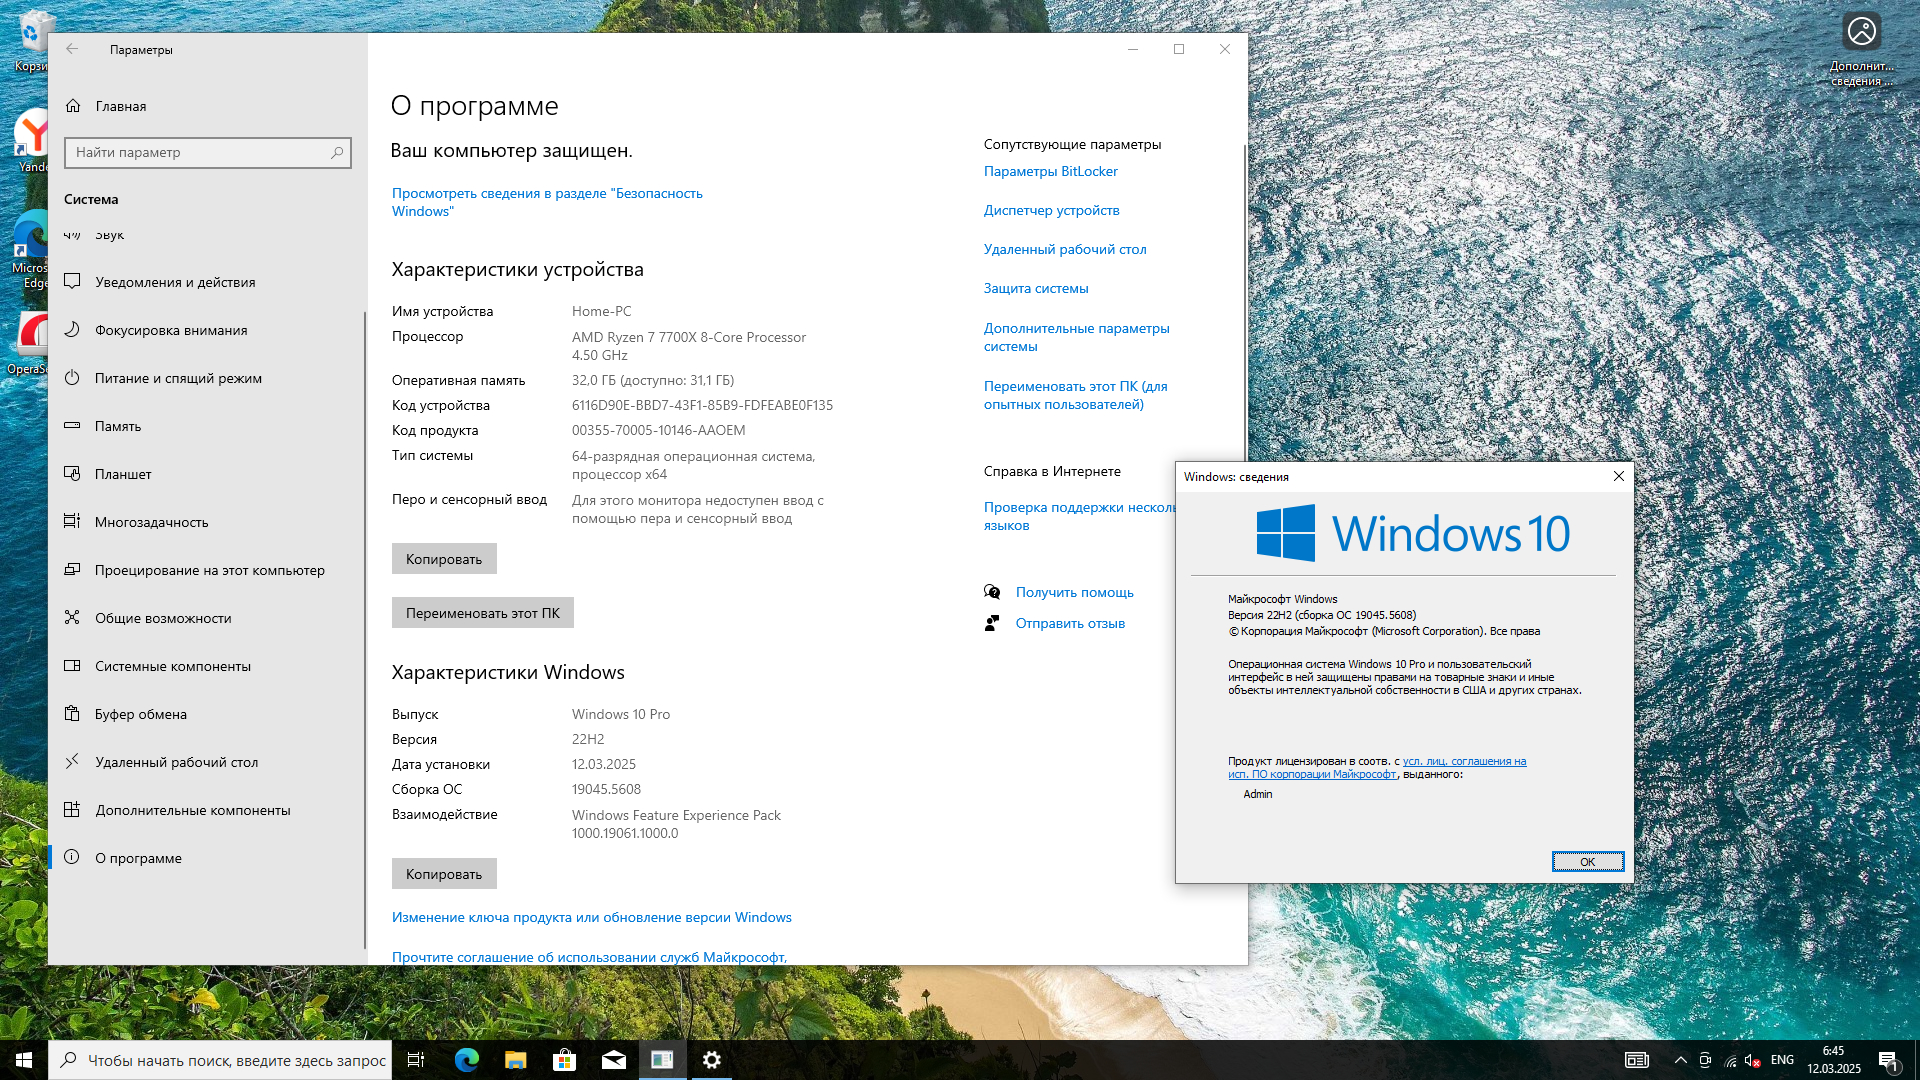Image resolution: width=1920 pixels, height=1080 pixels.
Task: Click search magnifier in Найти параметр box
Action: click(337, 153)
